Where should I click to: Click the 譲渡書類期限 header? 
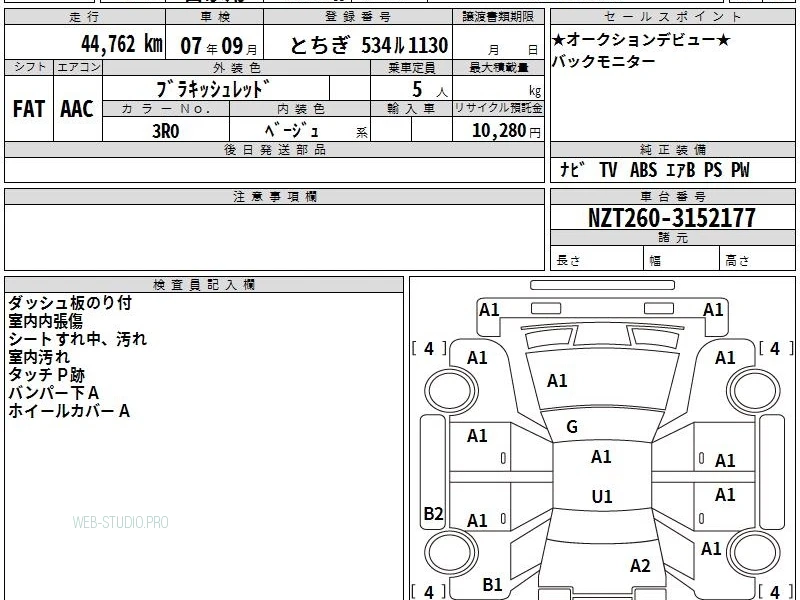[x=498, y=17]
